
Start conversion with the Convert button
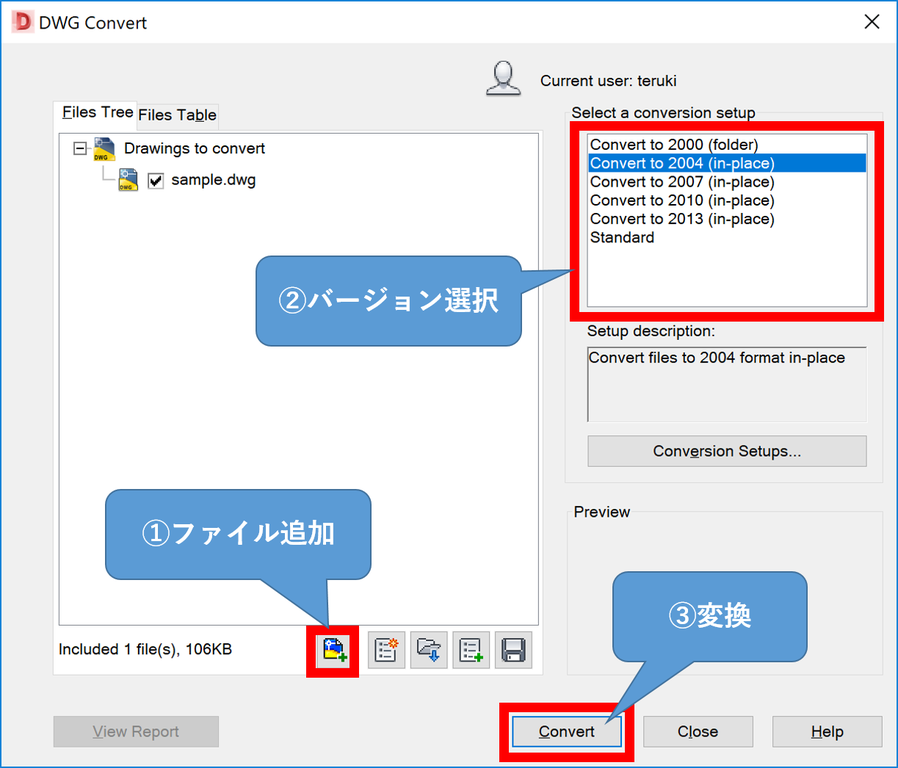pyautogui.click(x=566, y=732)
